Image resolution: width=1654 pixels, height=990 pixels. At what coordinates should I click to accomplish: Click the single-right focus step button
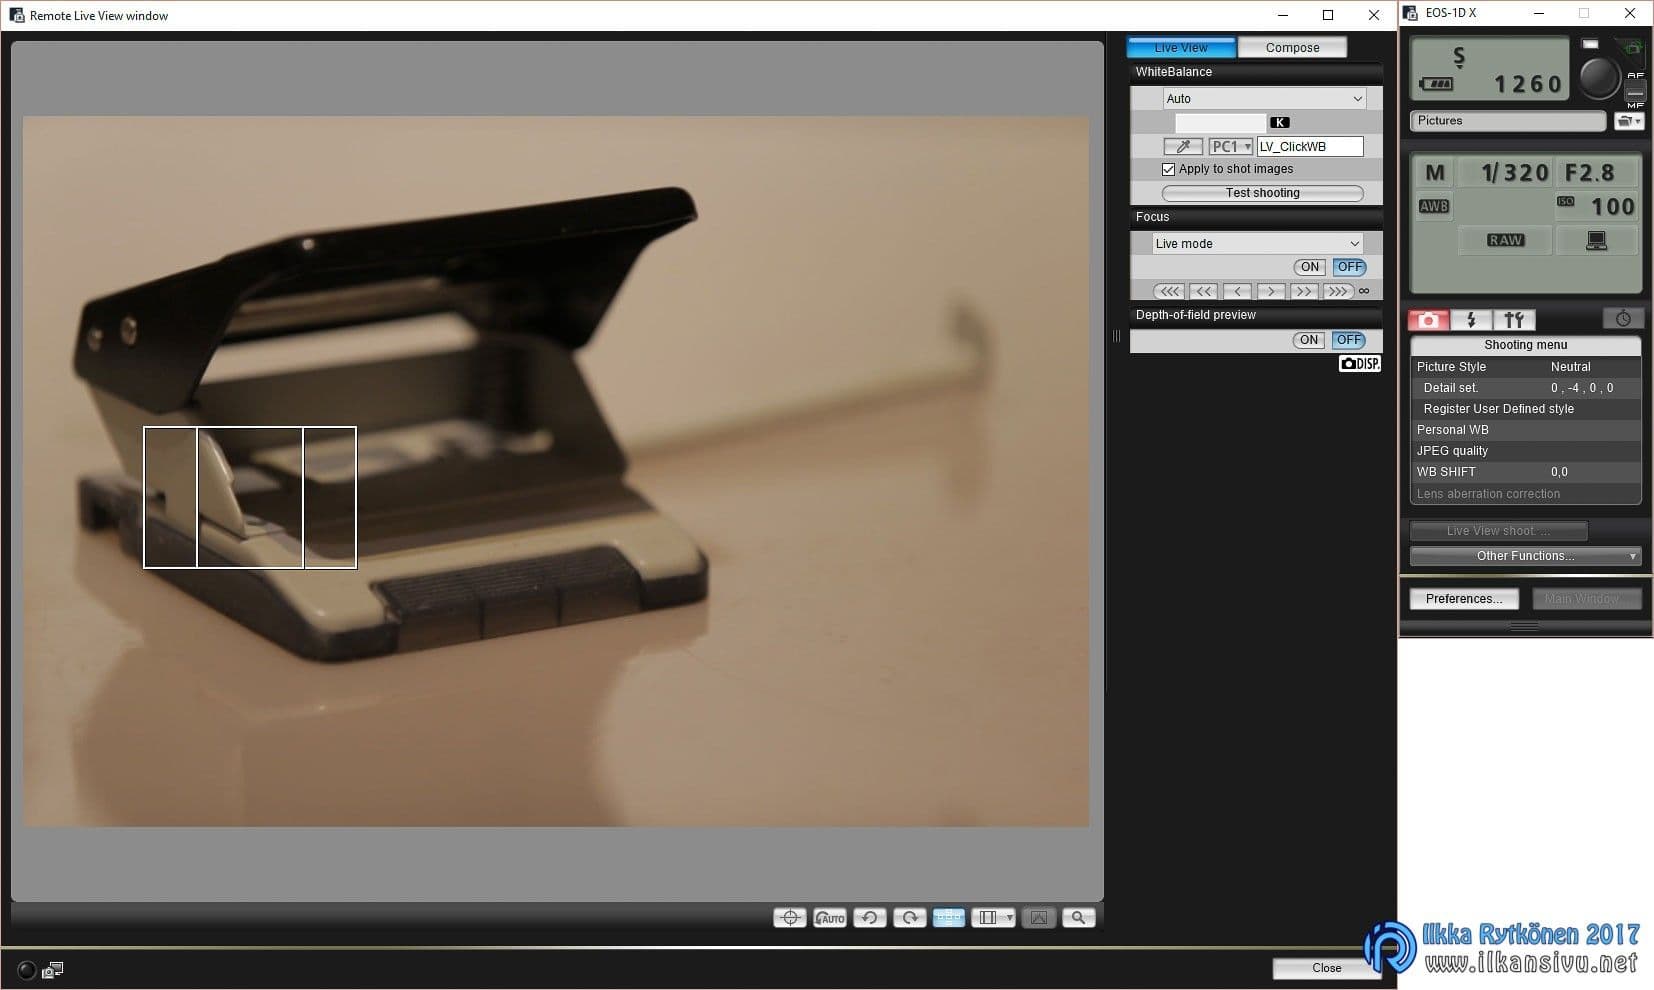[1271, 291]
